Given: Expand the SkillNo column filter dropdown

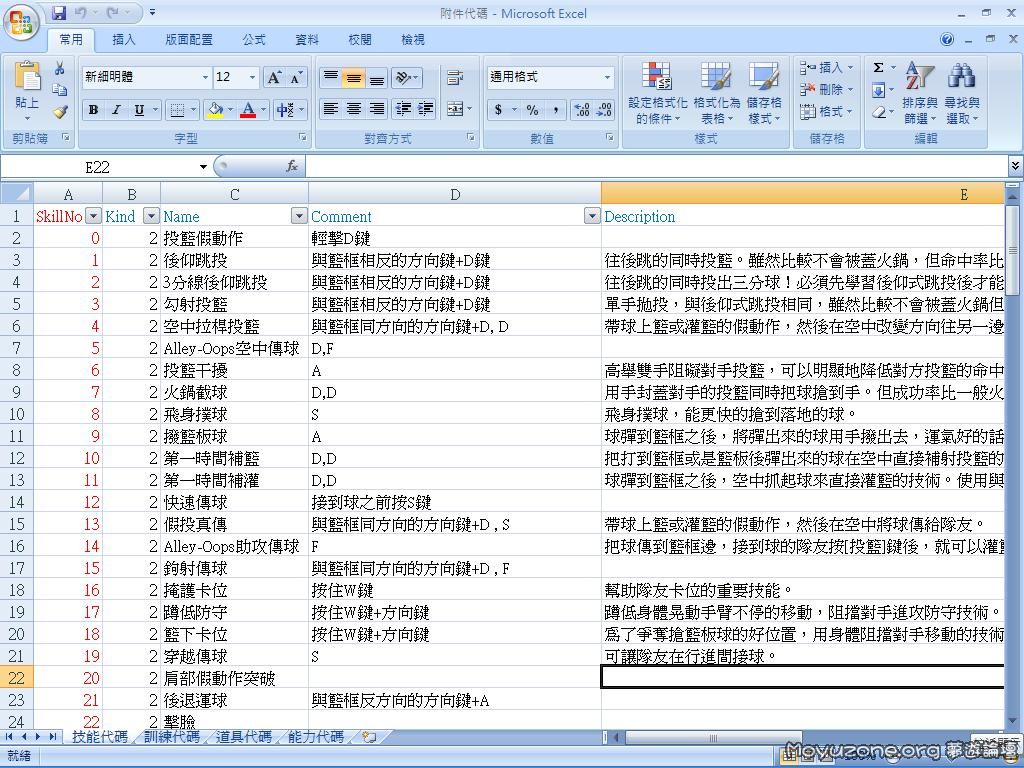Looking at the screenshot, I should pyautogui.click(x=93, y=216).
